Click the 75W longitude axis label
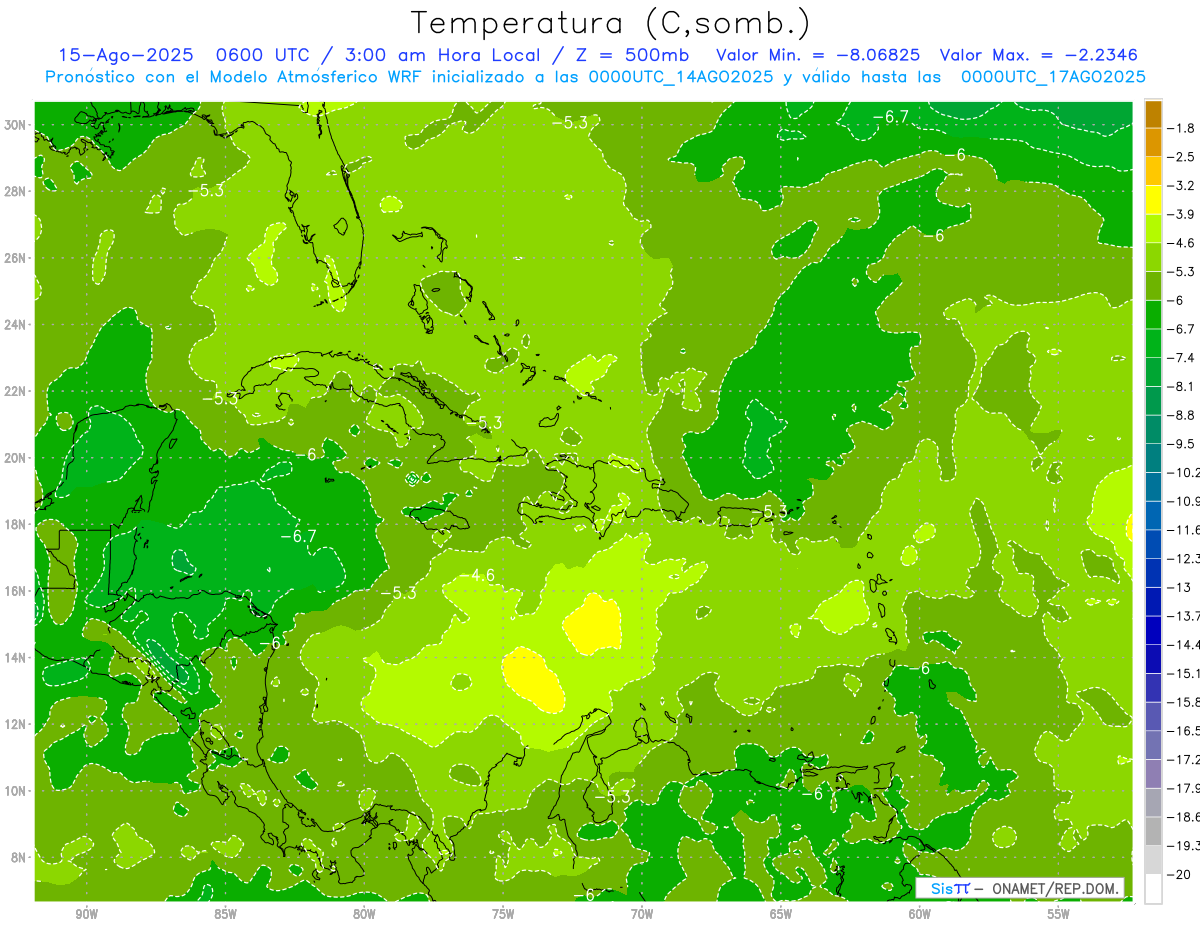The height and width of the screenshot is (927, 1200). pyautogui.click(x=503, y=914)
